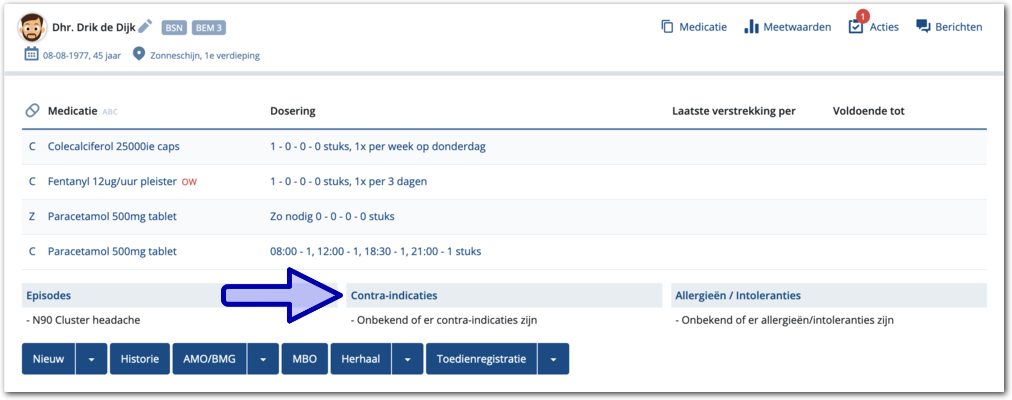The height and width of the screenshot is (400, 1012).
Task: Click the pencil edit icon beside patient name
Action: pos(145,27)
